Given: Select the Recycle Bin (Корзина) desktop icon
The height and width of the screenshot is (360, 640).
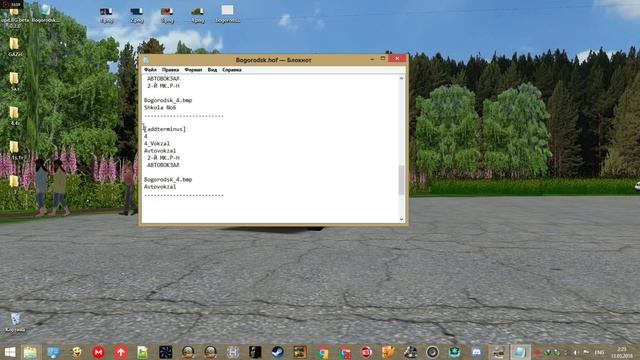Looking at the screenshot, I should (x=15, y=322).
